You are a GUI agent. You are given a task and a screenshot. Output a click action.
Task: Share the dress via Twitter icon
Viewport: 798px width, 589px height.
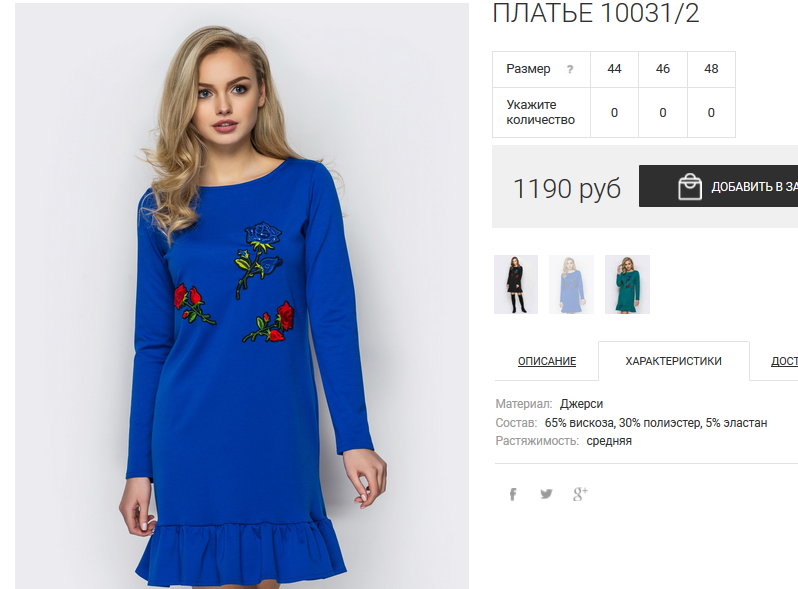tap(546, 494)
